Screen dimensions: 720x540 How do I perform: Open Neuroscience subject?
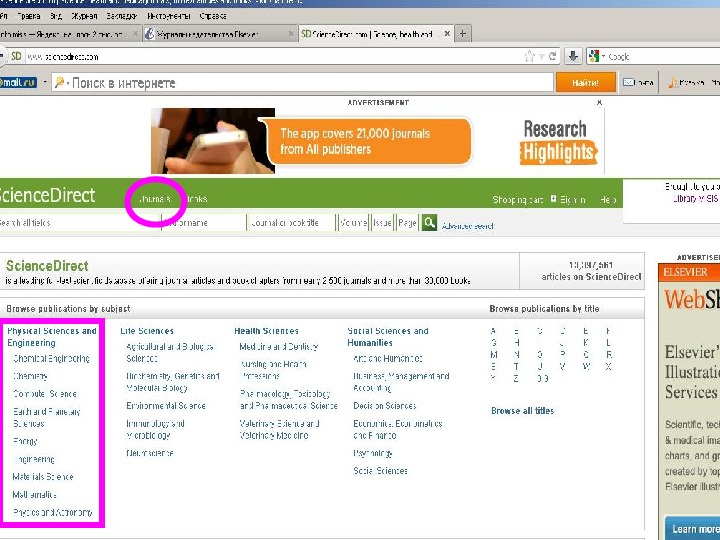(x=150, y=453)
